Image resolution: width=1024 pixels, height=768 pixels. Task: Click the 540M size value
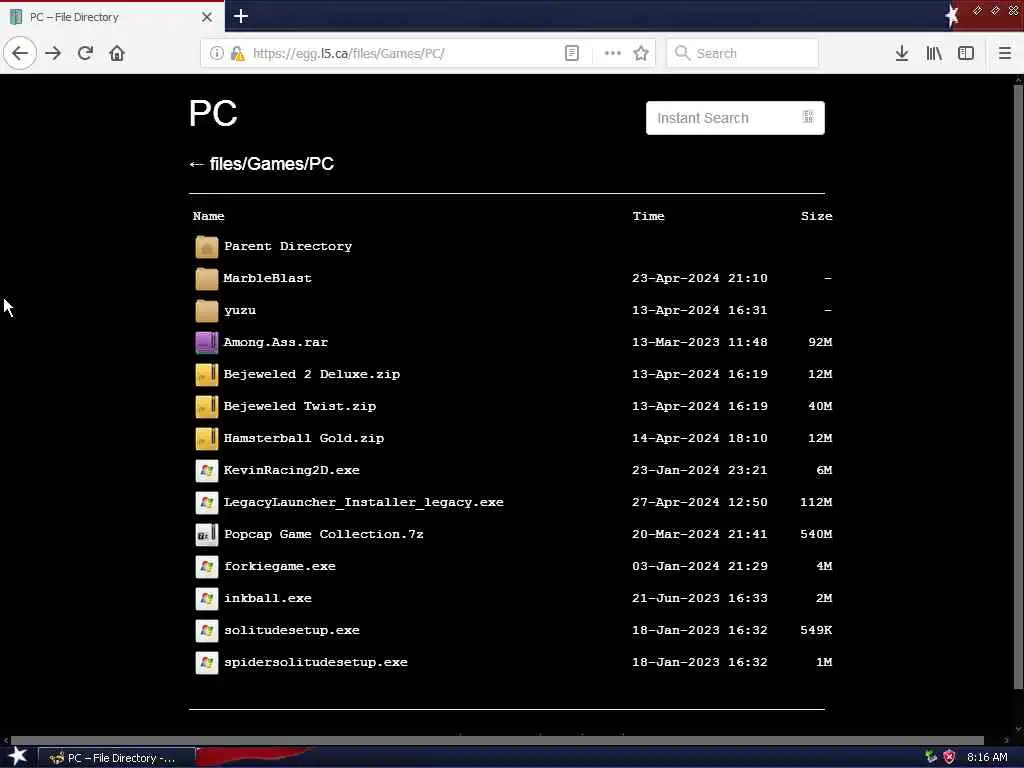coord(816,534)
